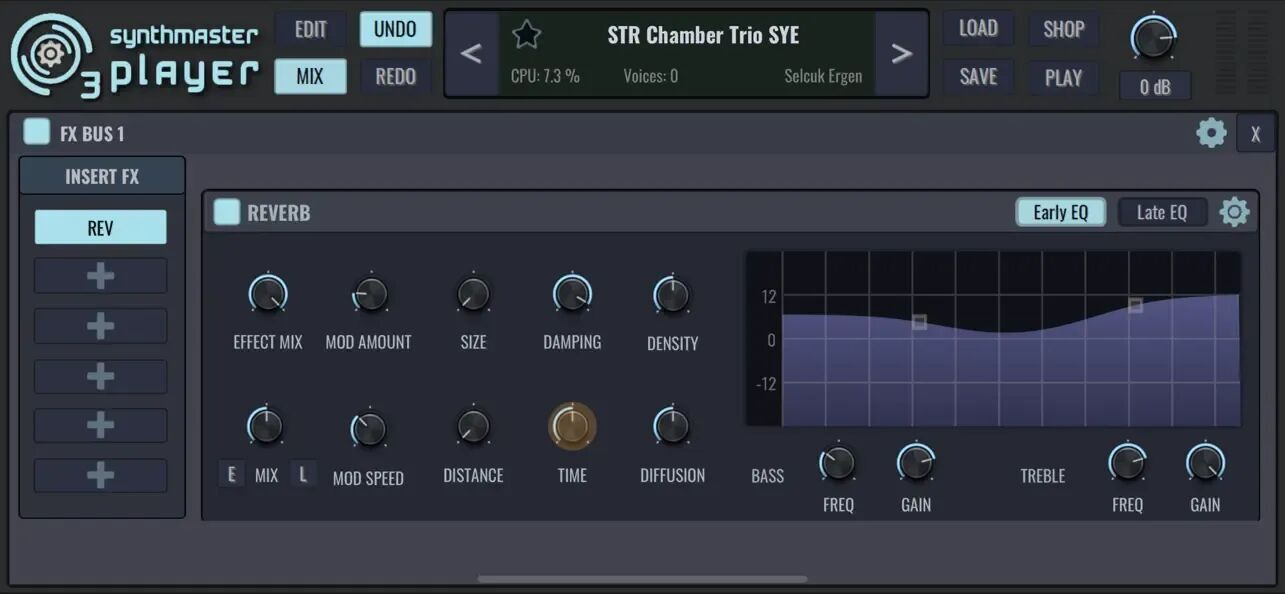The image size is (1285, 594).
Task: Switch to the Late EQ tab
Action: (1162, 211)
